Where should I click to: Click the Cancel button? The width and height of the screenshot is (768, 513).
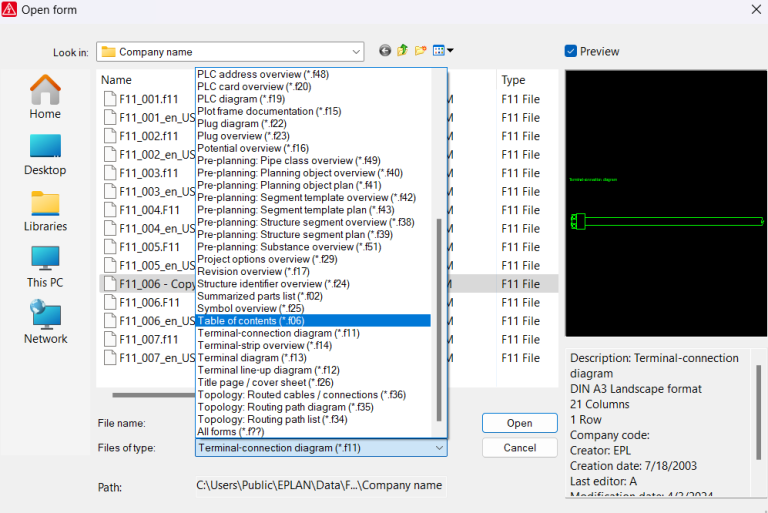coord(520,447)
